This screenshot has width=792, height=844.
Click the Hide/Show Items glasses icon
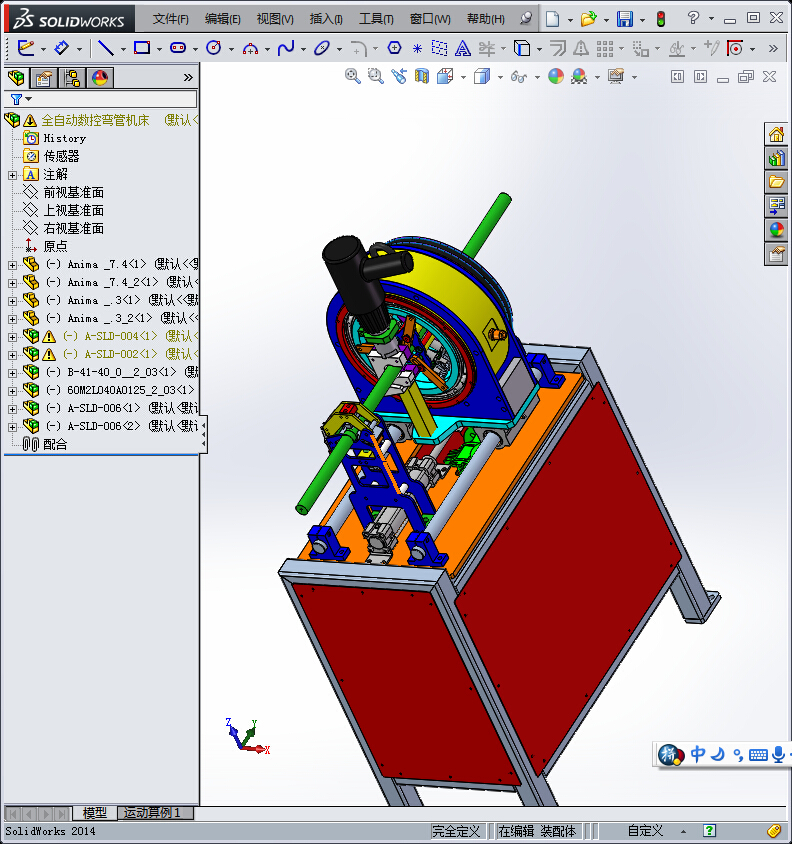(x=518, y=77)
